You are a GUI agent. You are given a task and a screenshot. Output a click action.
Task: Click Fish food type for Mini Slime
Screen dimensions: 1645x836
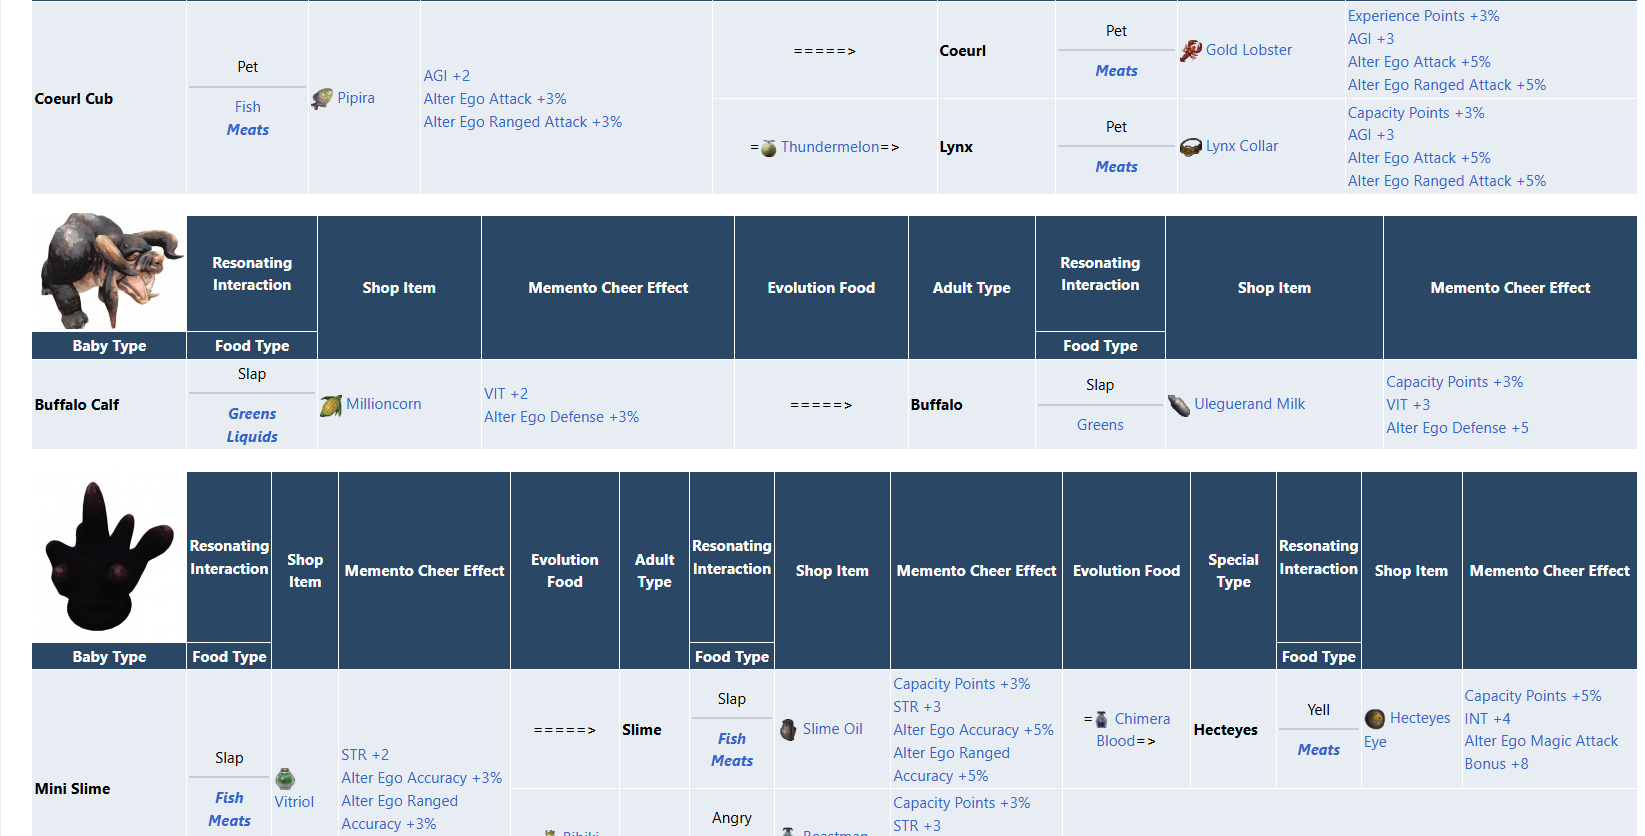[x=229, y=798]
